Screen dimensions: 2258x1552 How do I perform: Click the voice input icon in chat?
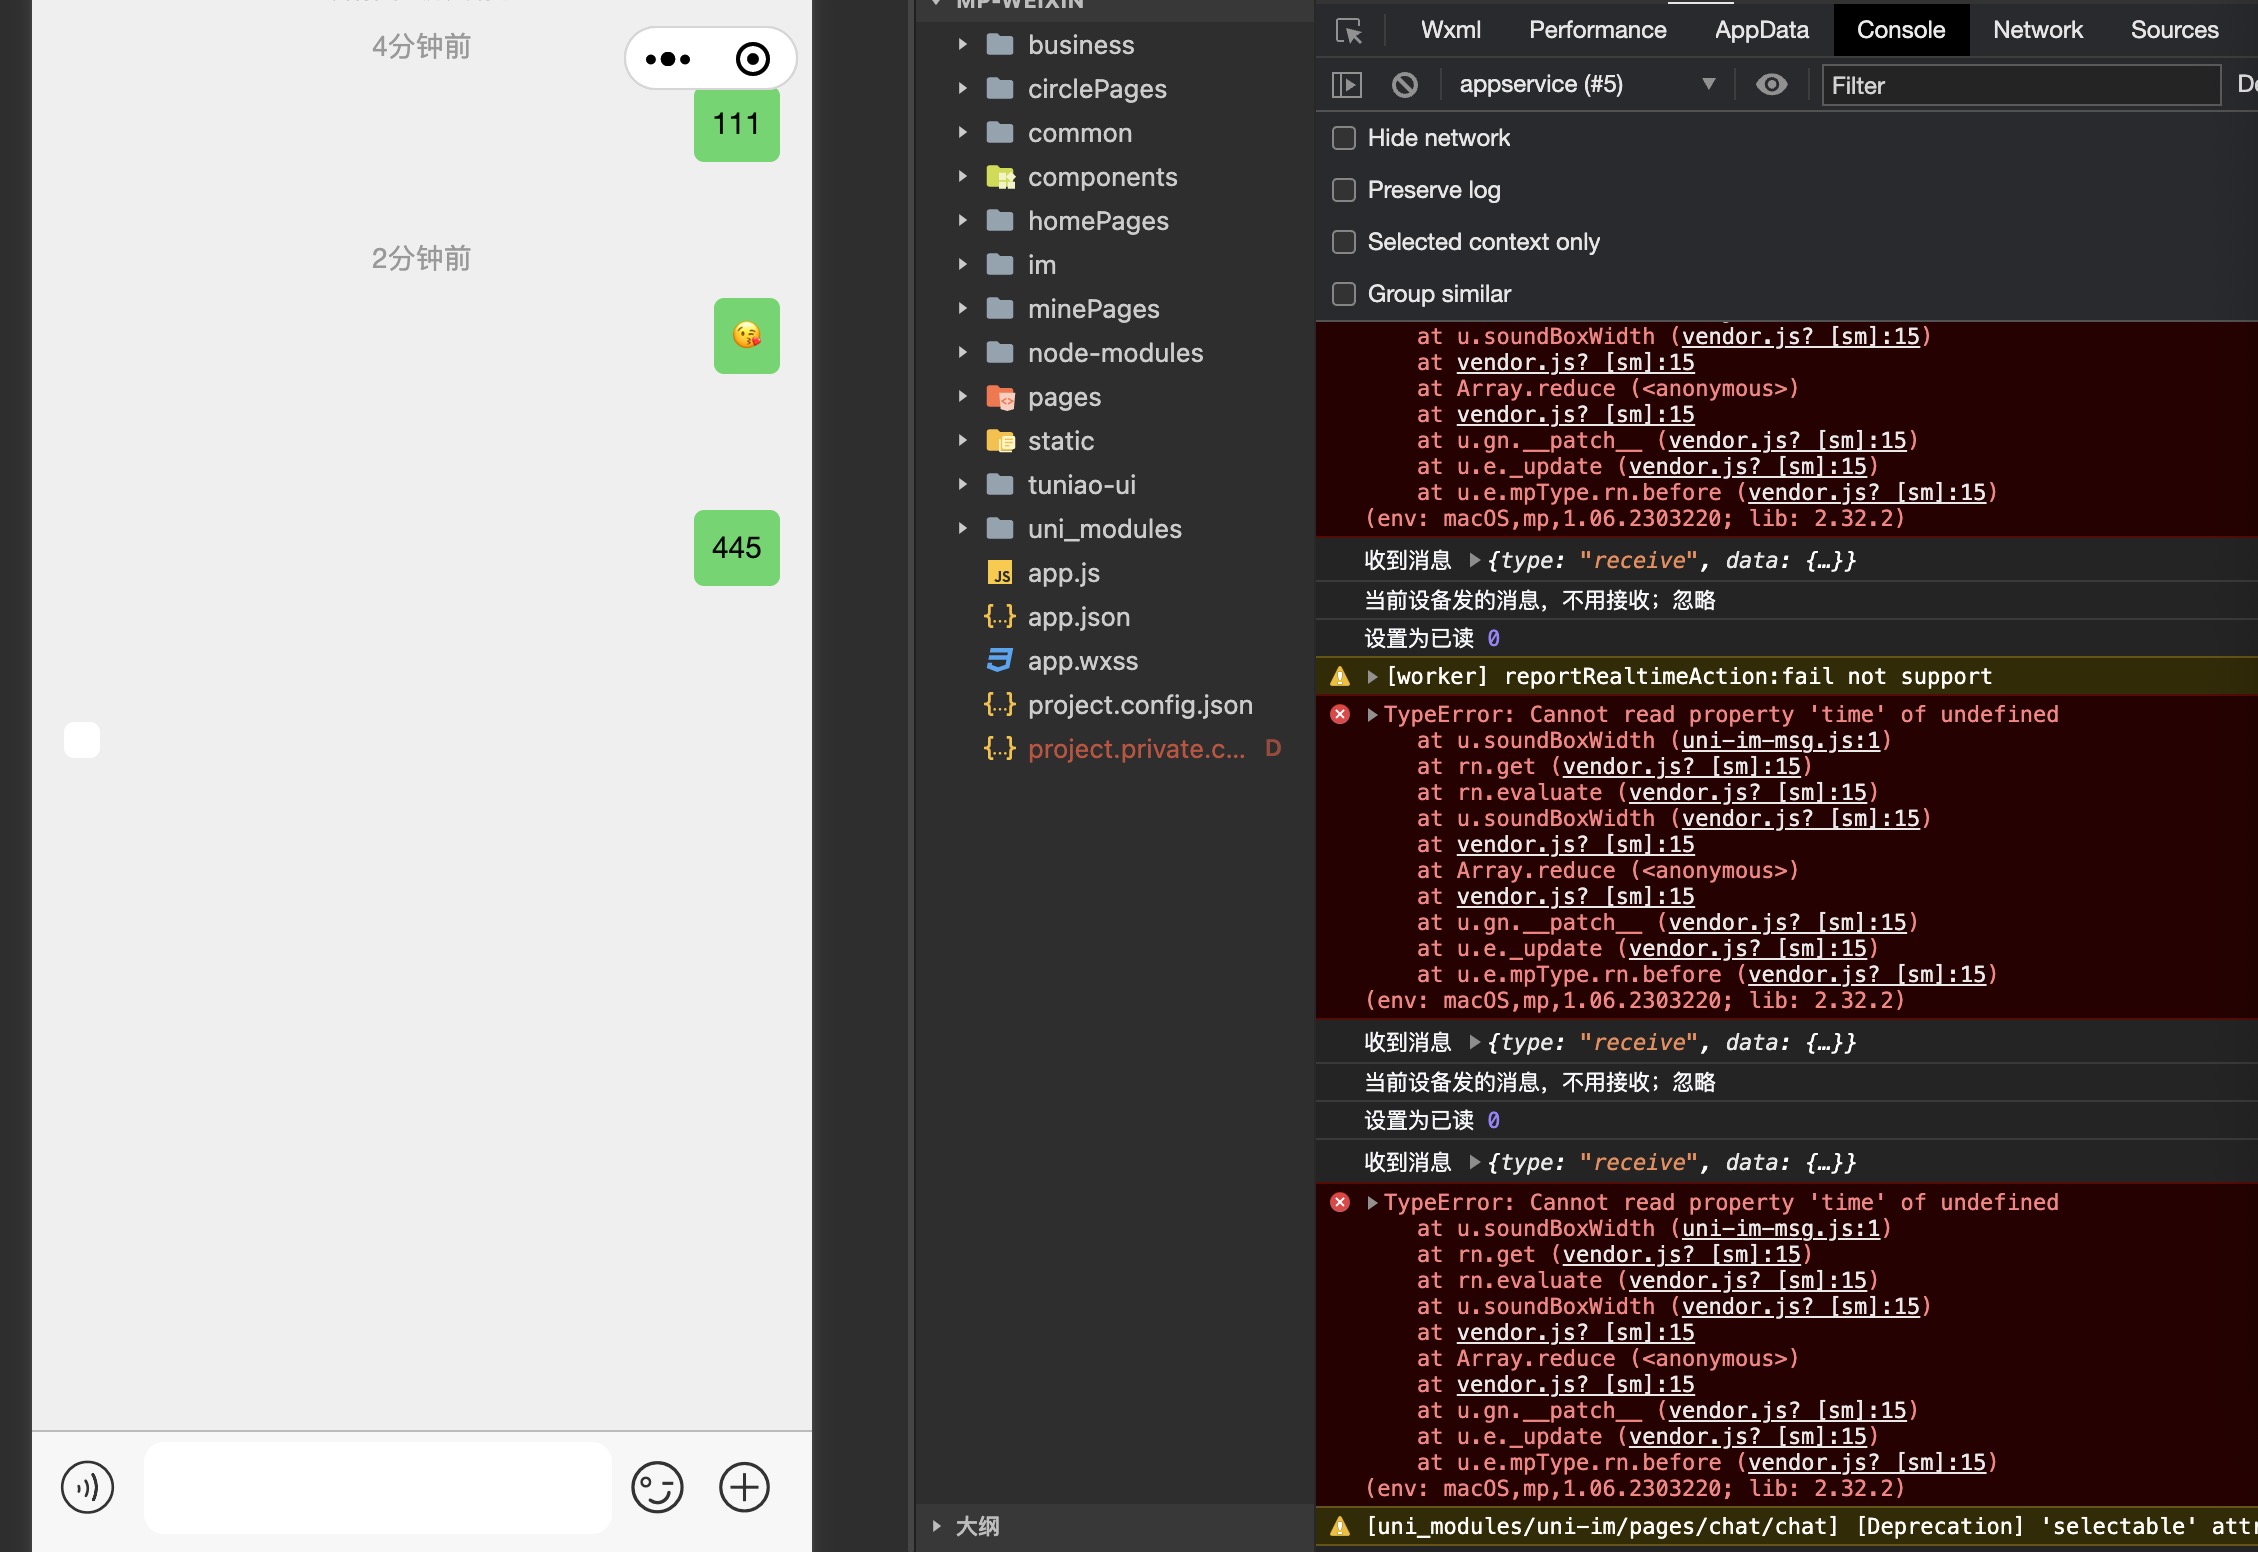click(87, 1487)
